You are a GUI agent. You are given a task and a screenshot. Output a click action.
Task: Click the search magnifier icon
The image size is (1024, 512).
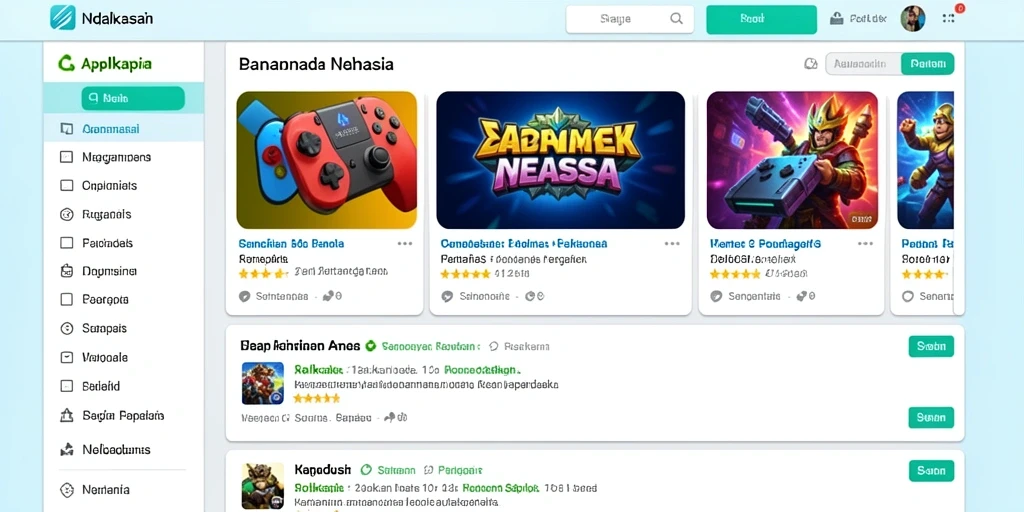tap(677, 19)
